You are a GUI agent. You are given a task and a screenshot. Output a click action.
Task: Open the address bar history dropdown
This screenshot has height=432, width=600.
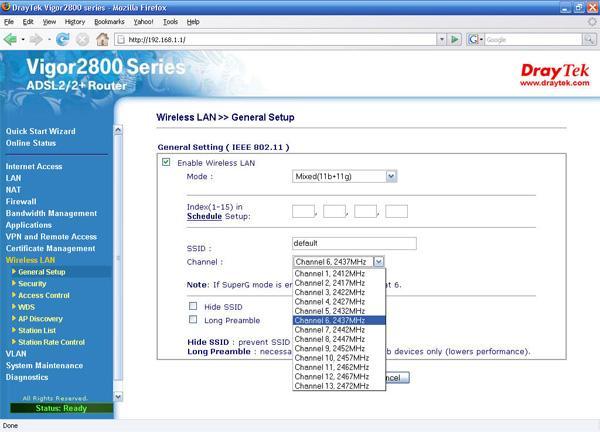click(x=442, y=39)
